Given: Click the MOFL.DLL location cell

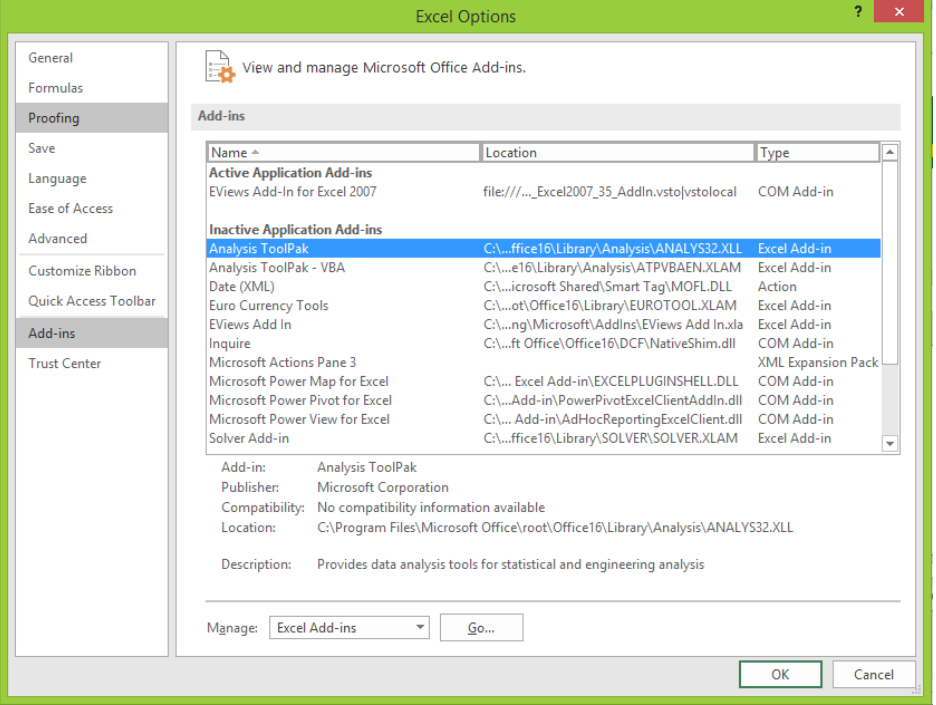Looking at the screenshot, I should 607,287.
